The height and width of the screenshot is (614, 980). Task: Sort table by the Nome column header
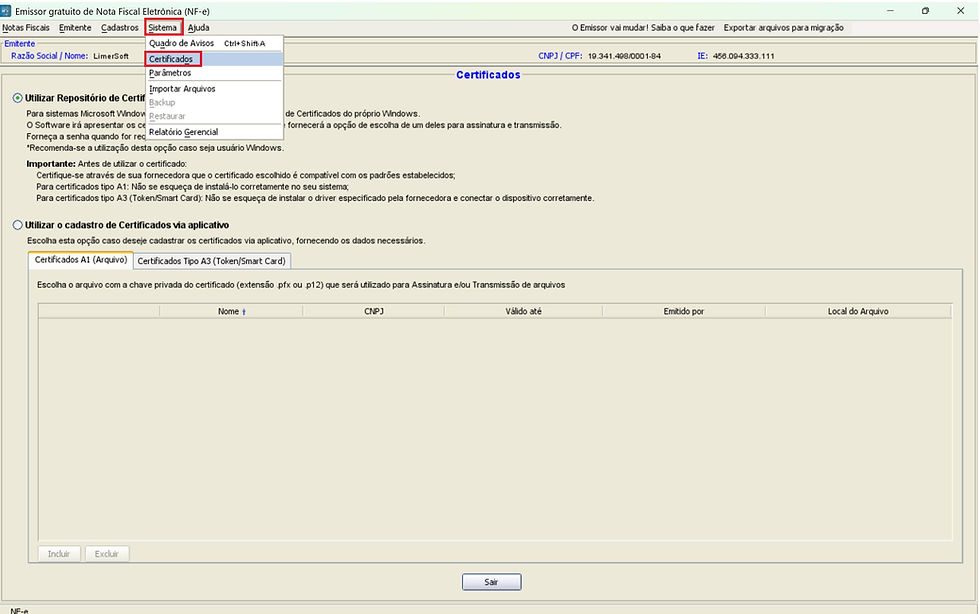point(231,311)
